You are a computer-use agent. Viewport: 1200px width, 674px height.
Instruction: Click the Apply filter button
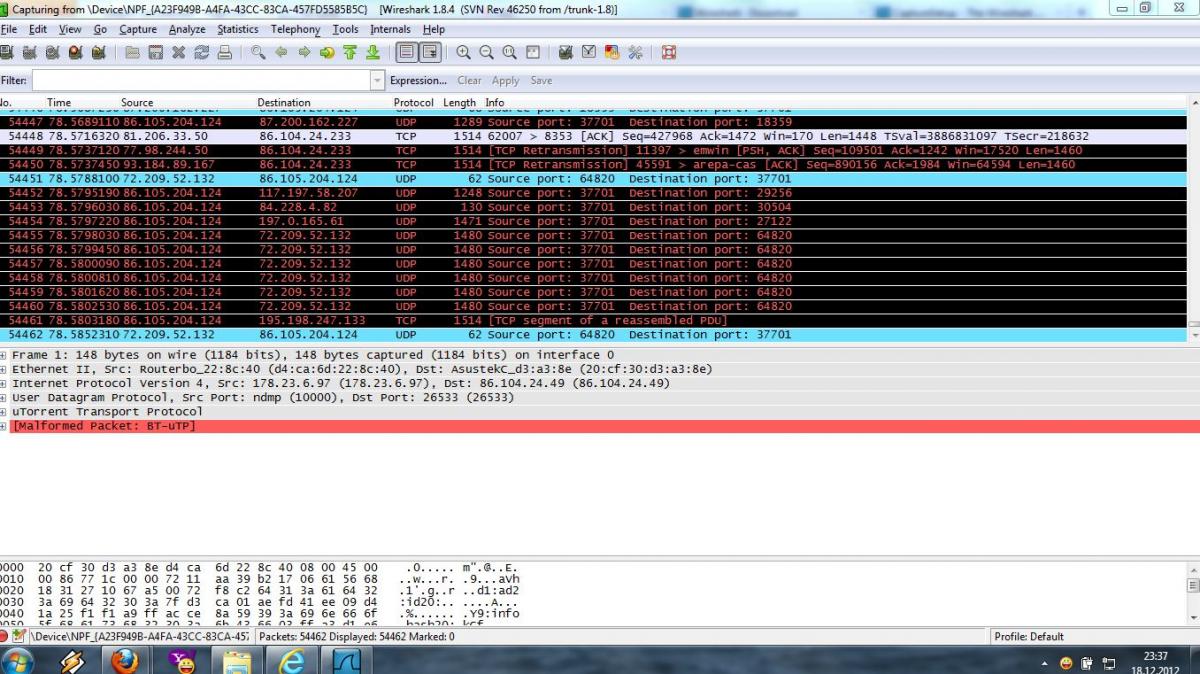pos(506,80)
